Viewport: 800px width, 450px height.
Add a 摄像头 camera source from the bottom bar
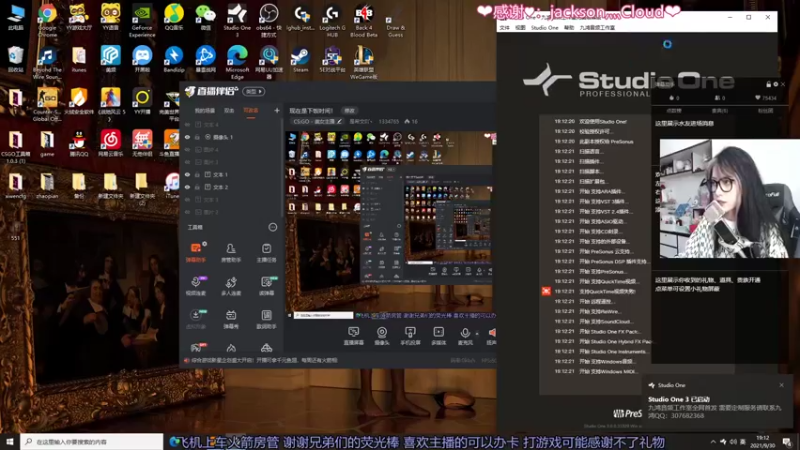(382, 336)
